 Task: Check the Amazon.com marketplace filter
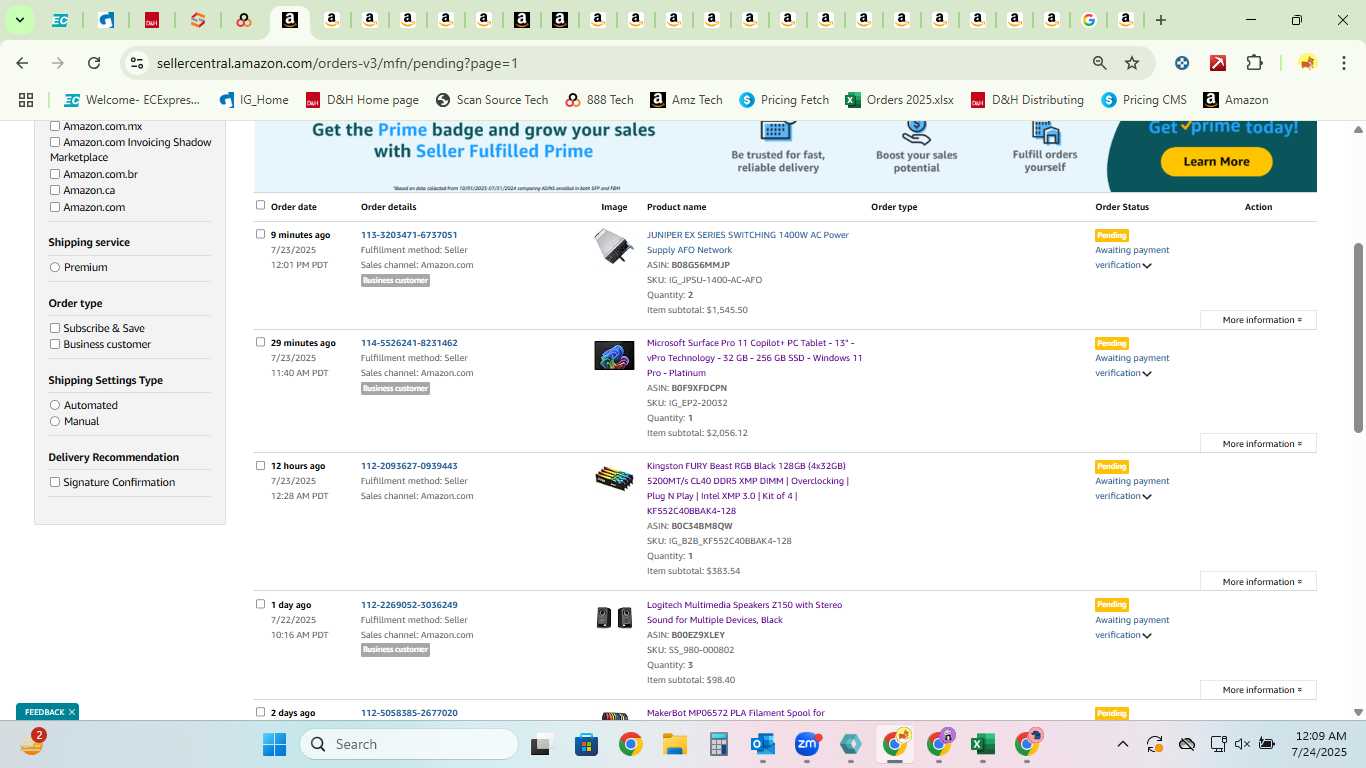pyautogui.click(x=55, y=207)
